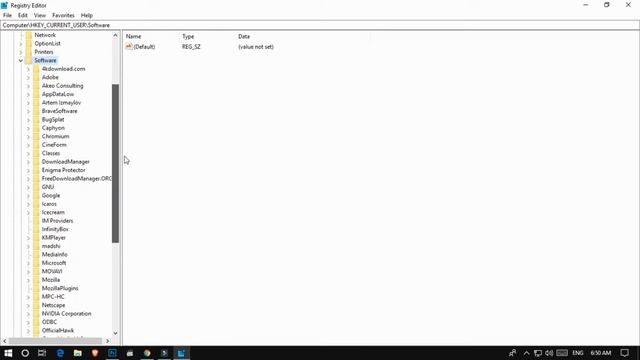Click the KMPlayer folder icon
Image resolution: width=640 pixels, height=360 pixels.
(x=36, y=238)
